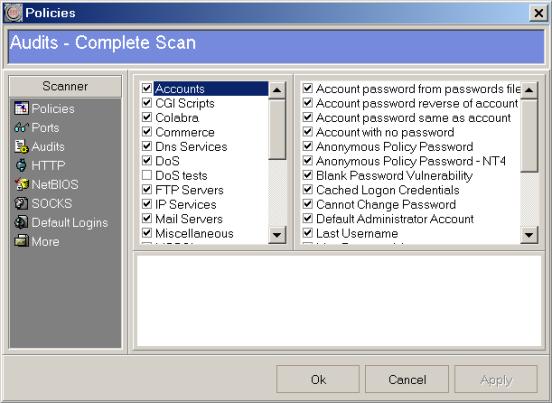Open the Default Logins icon
The height and width of the screenshot is (403, 552).
coord(21,222)
